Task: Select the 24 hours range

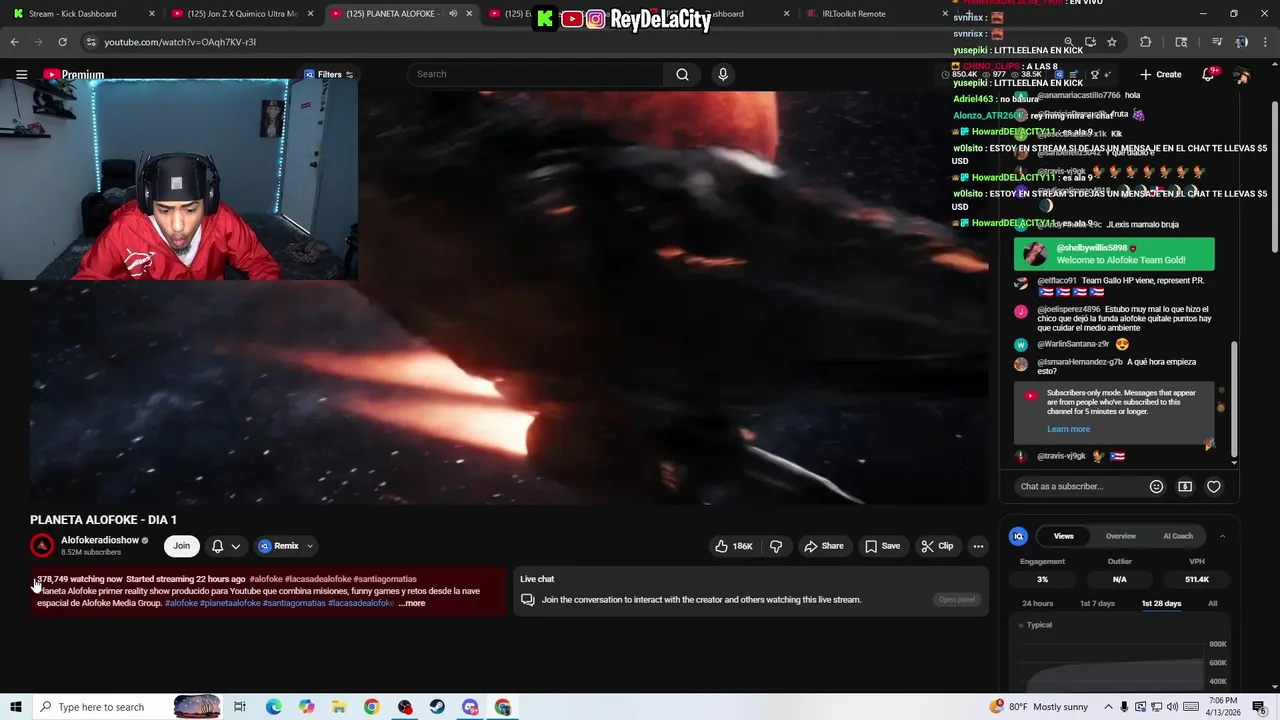Action: coord(1037,604)
